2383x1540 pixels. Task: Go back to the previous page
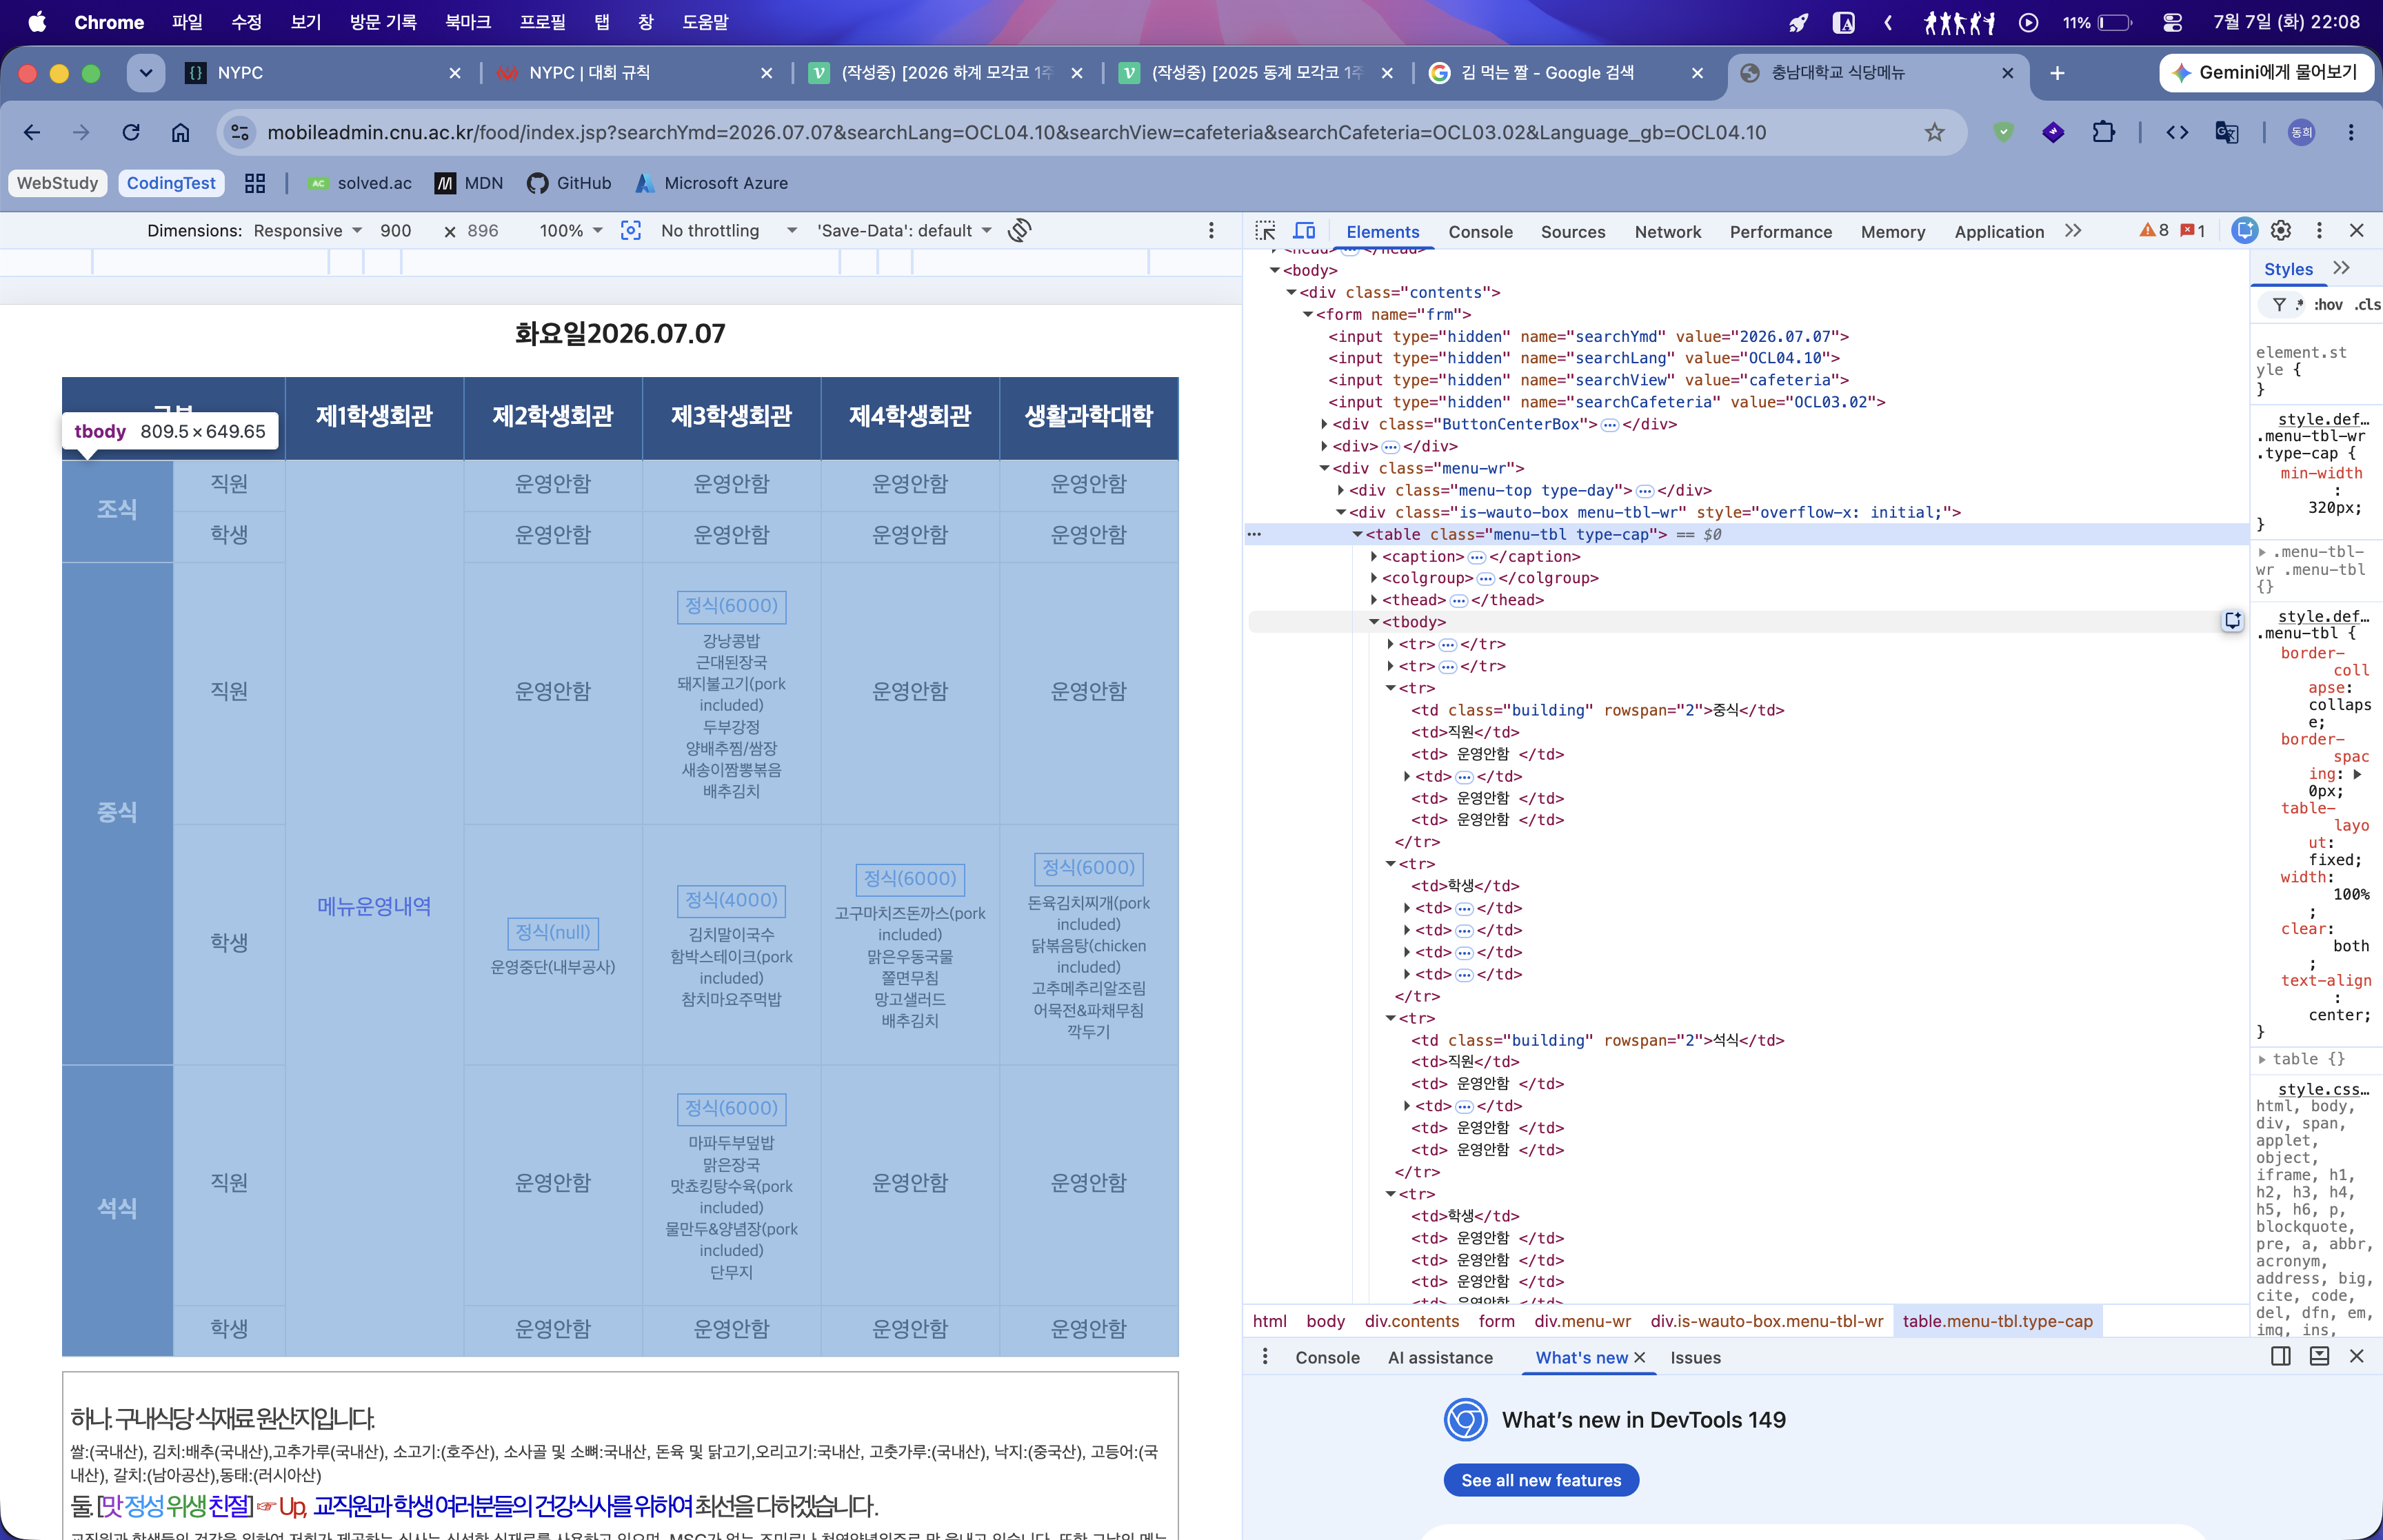point(32,133)
